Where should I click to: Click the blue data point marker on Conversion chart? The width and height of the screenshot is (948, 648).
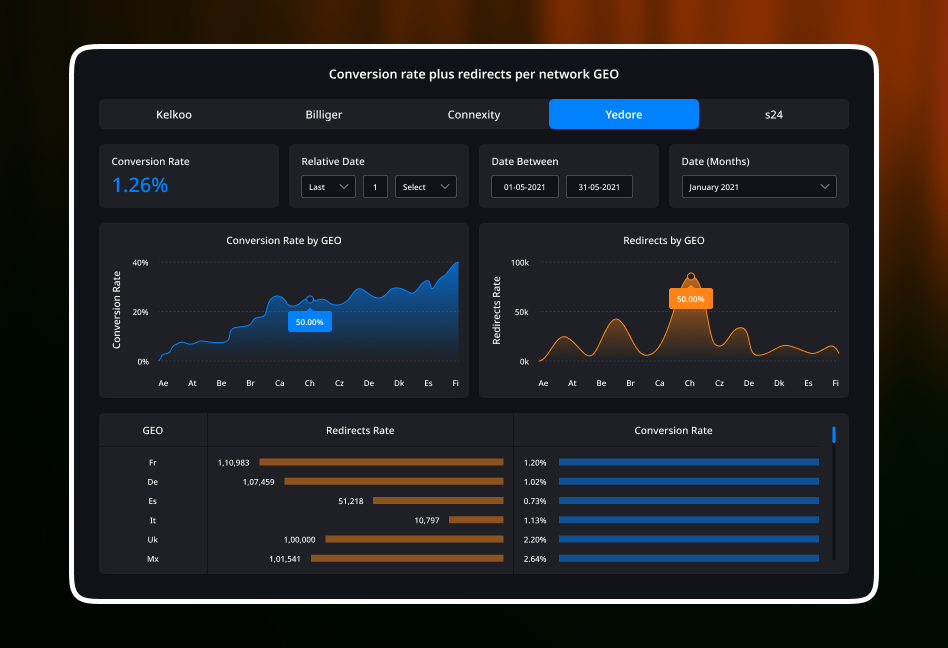click(310, 299)
